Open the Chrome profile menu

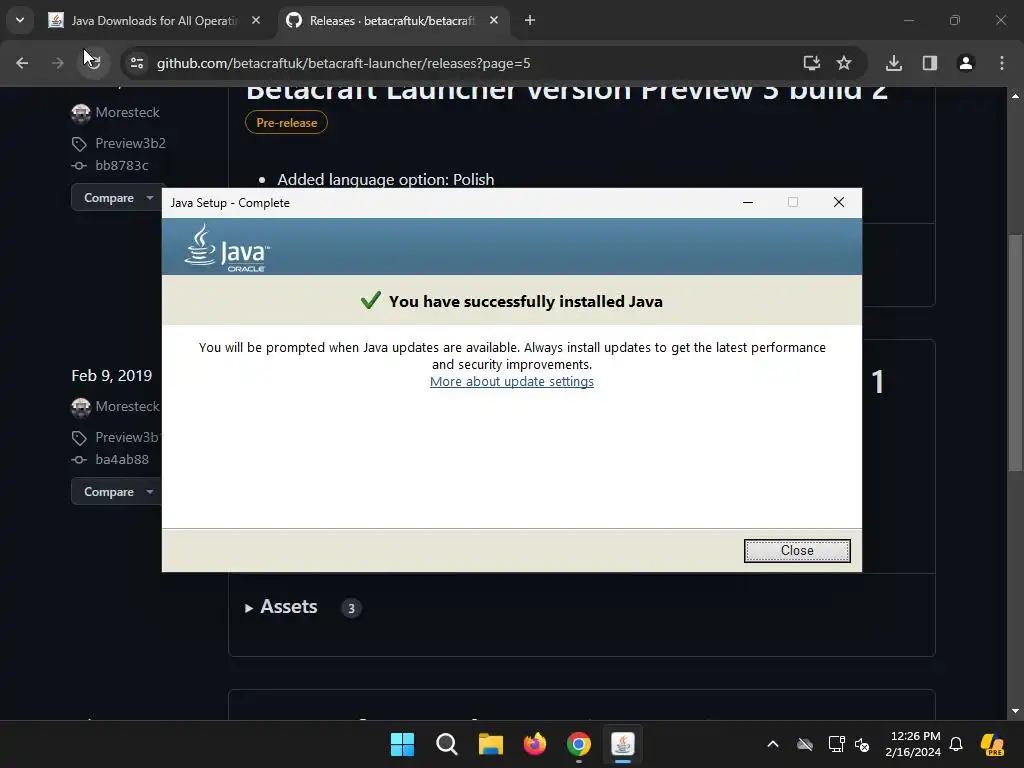click(965, 63)
